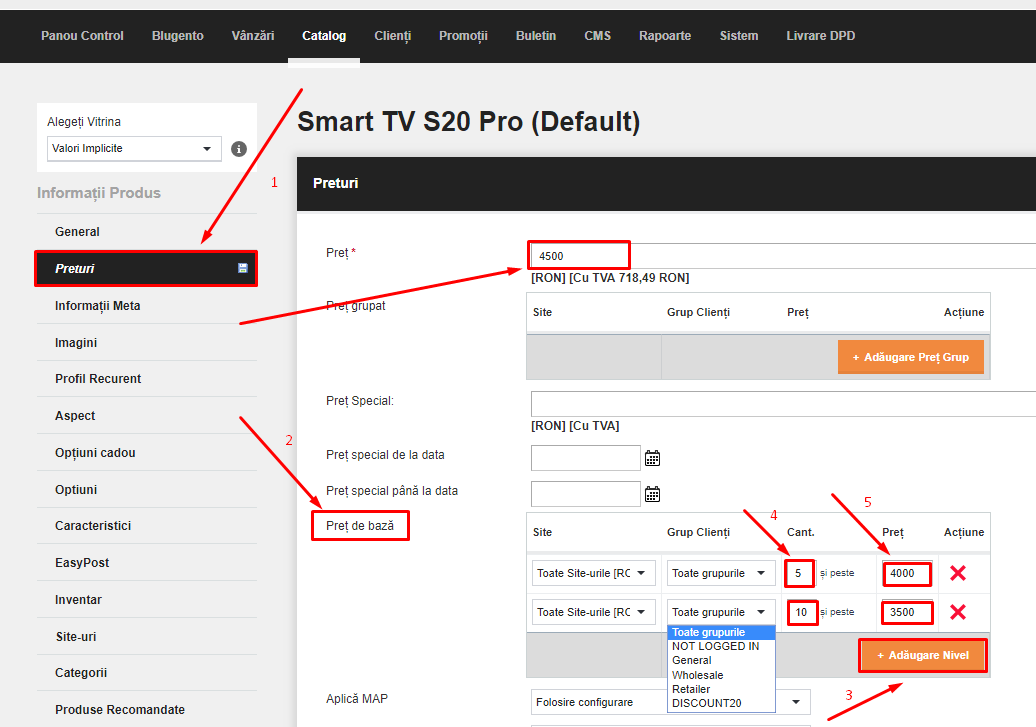Click the Preț Special input field

coord(783,404)
